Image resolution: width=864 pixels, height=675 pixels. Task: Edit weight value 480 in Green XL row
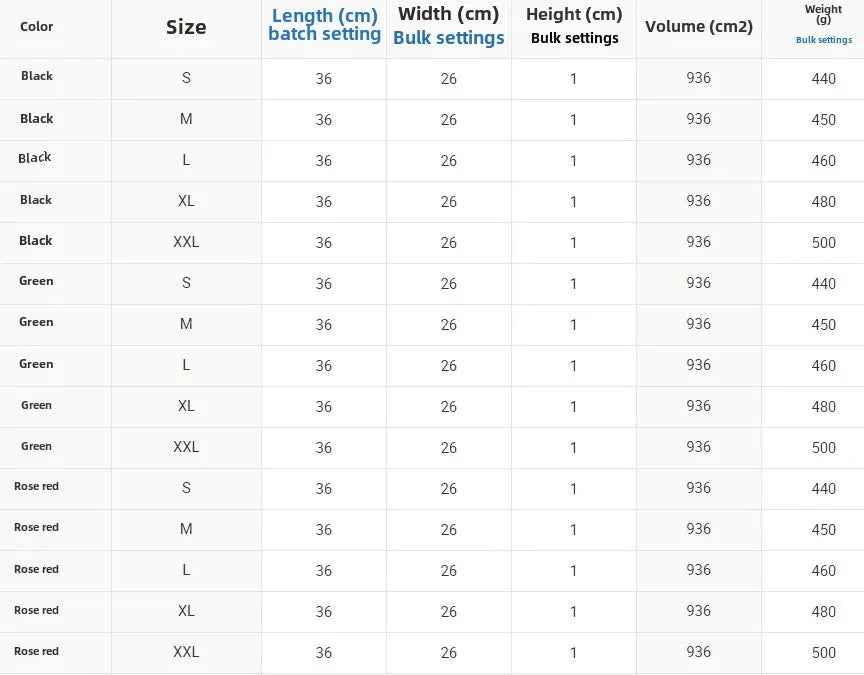[x=824, y=407]
